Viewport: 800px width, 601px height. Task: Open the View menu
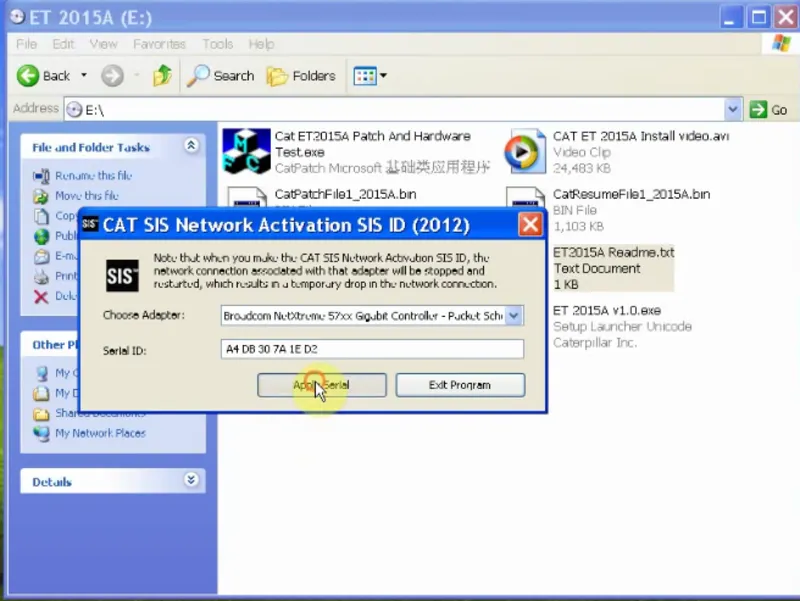point(104,44)
